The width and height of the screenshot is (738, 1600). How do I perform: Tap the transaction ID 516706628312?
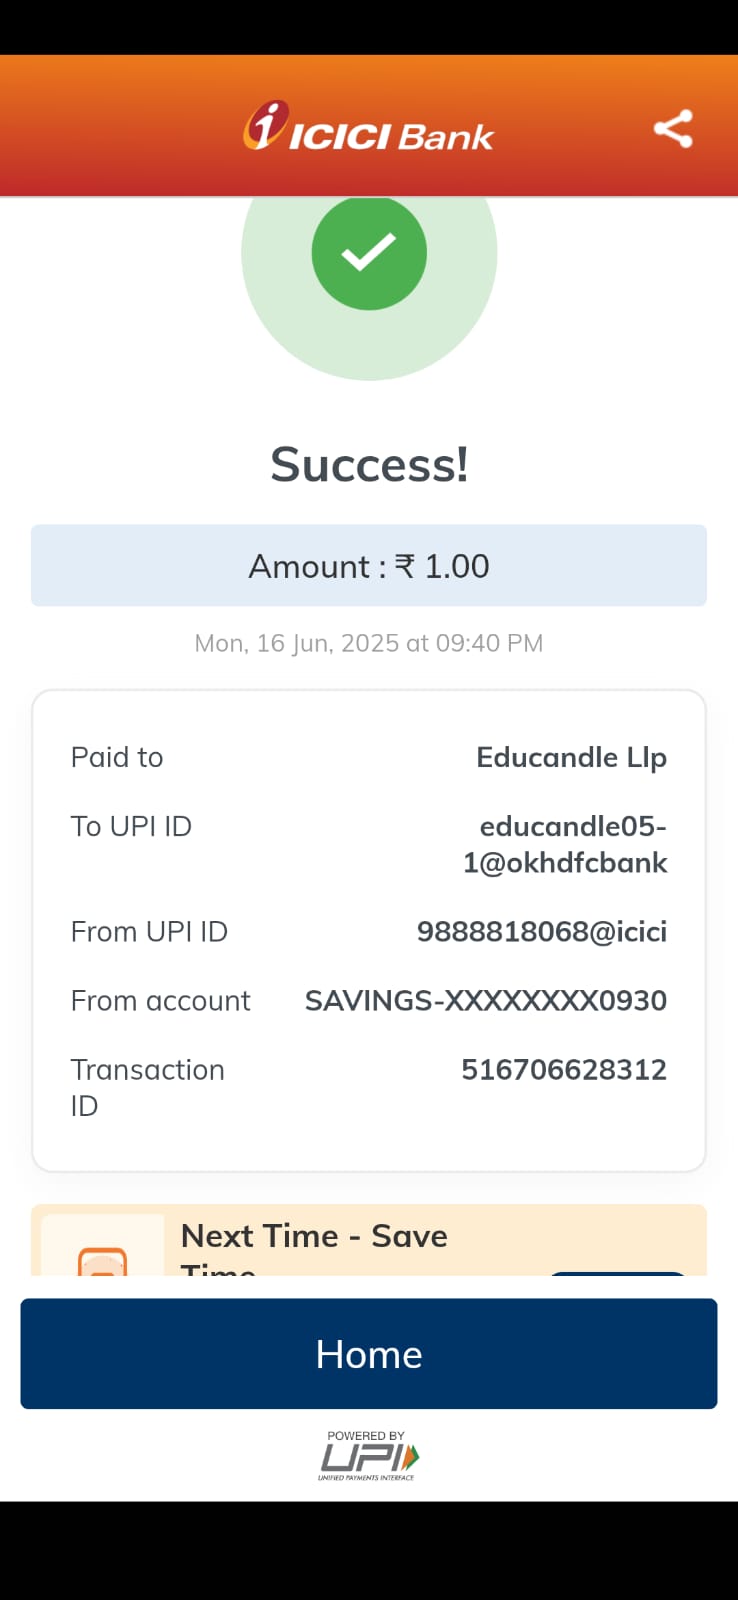click(563, 1070)
